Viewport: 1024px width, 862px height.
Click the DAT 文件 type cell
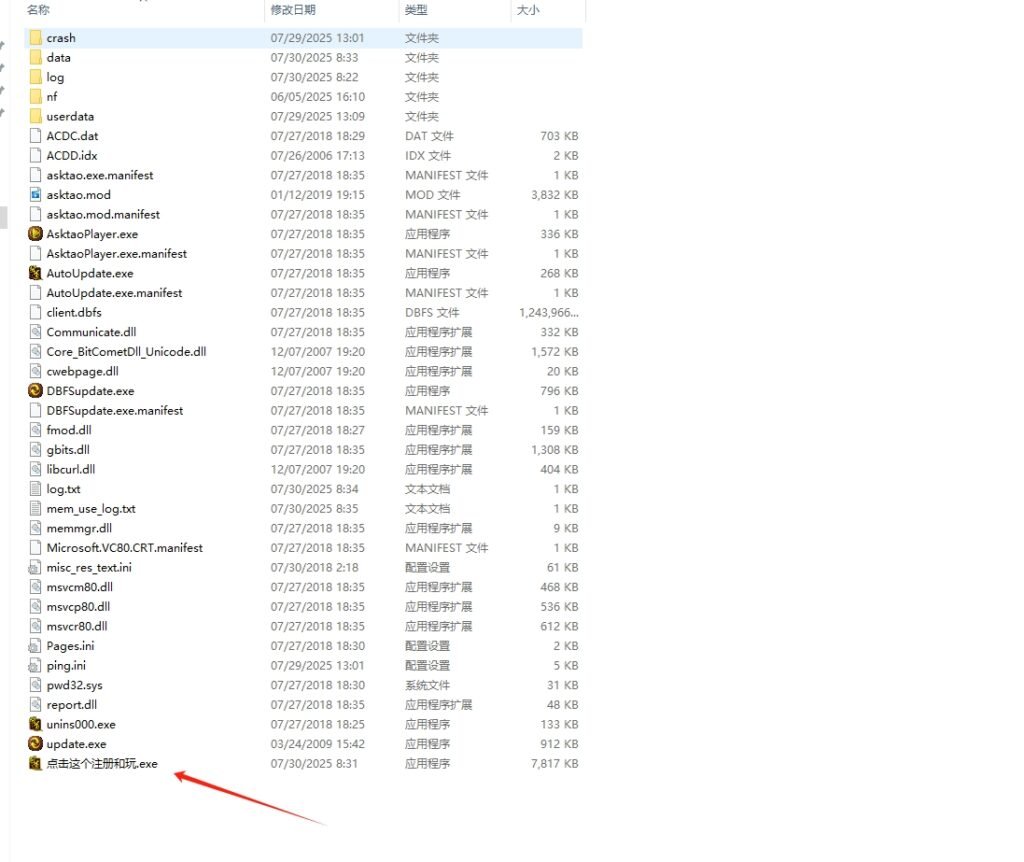click(429, 136)
